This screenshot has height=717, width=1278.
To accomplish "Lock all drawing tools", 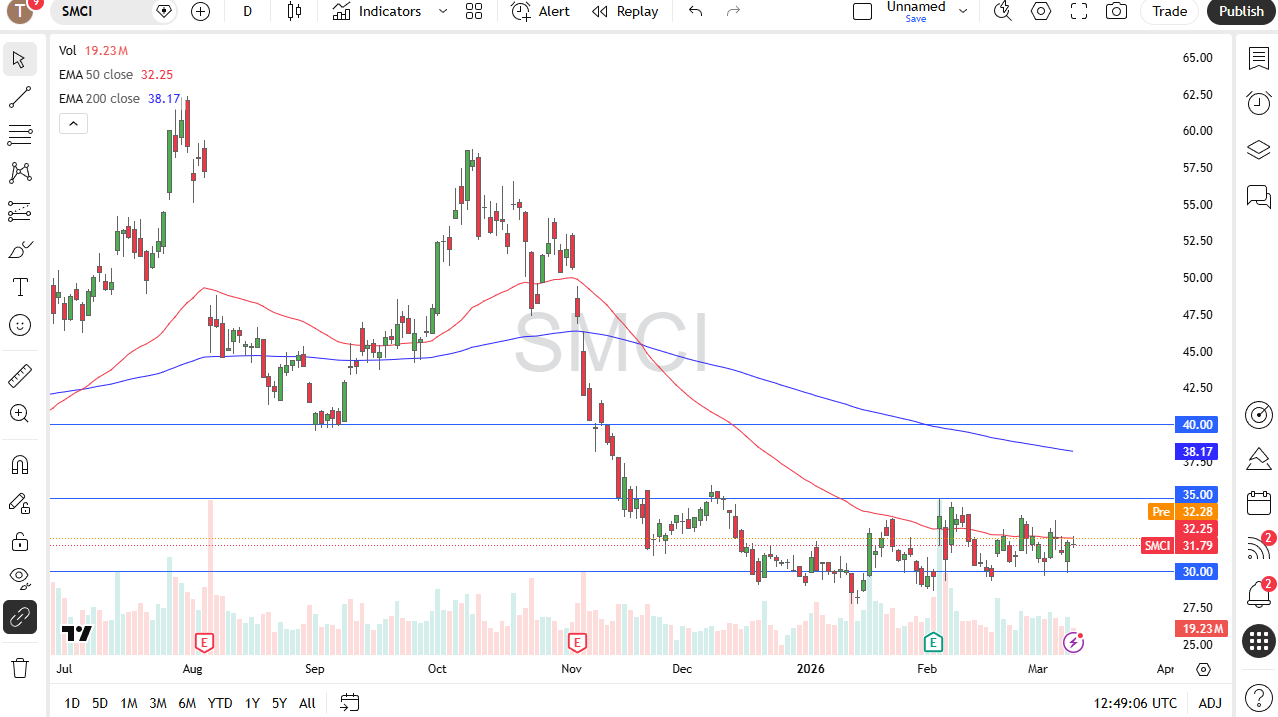I will [x=19, y=541].
